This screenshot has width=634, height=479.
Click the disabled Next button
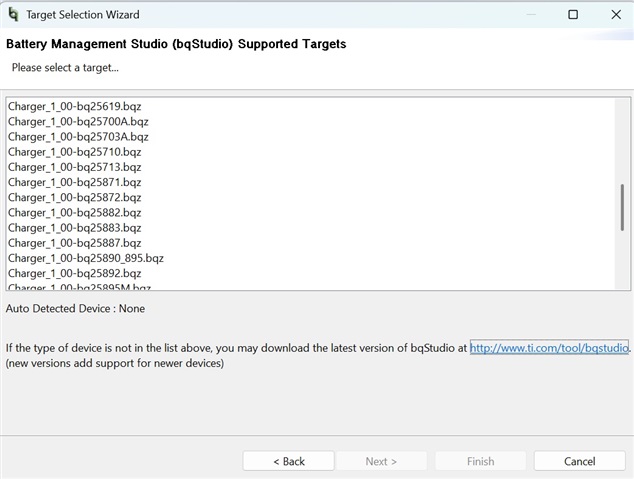tap(381, 461)
